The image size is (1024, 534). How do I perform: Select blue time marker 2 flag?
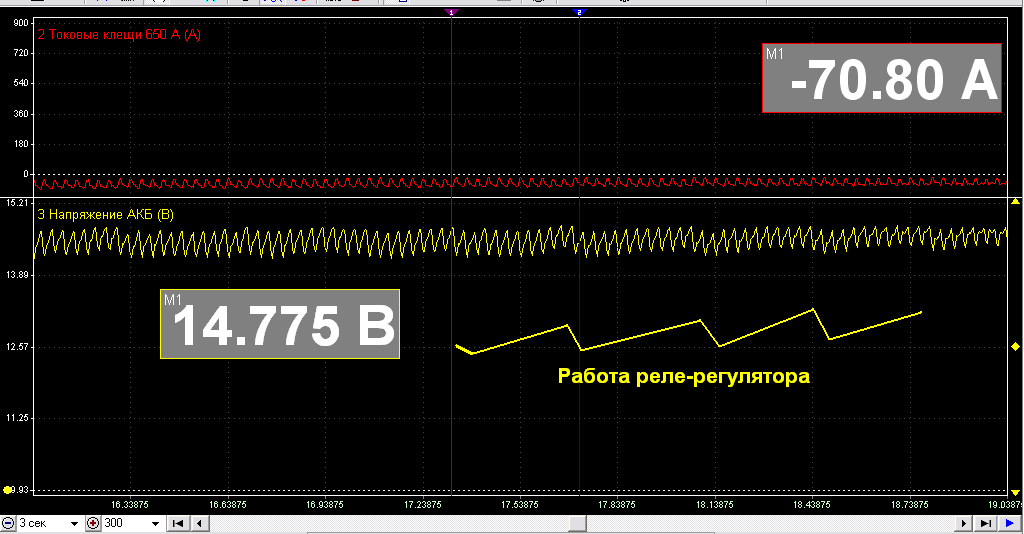click(579, 12)
